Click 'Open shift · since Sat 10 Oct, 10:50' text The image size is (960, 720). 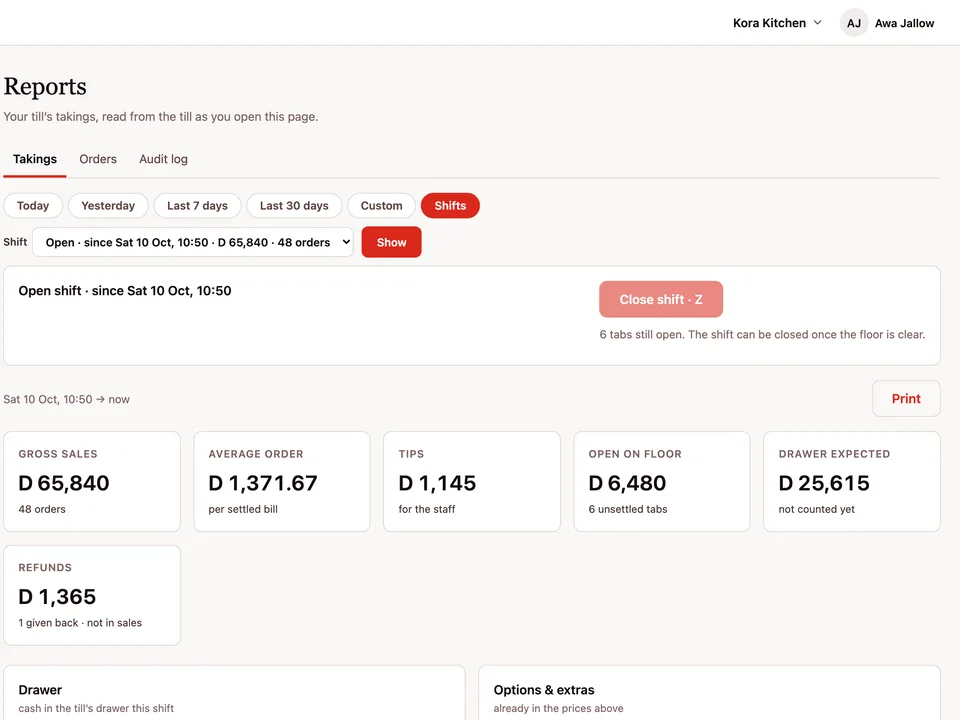(x=125, y=291)
